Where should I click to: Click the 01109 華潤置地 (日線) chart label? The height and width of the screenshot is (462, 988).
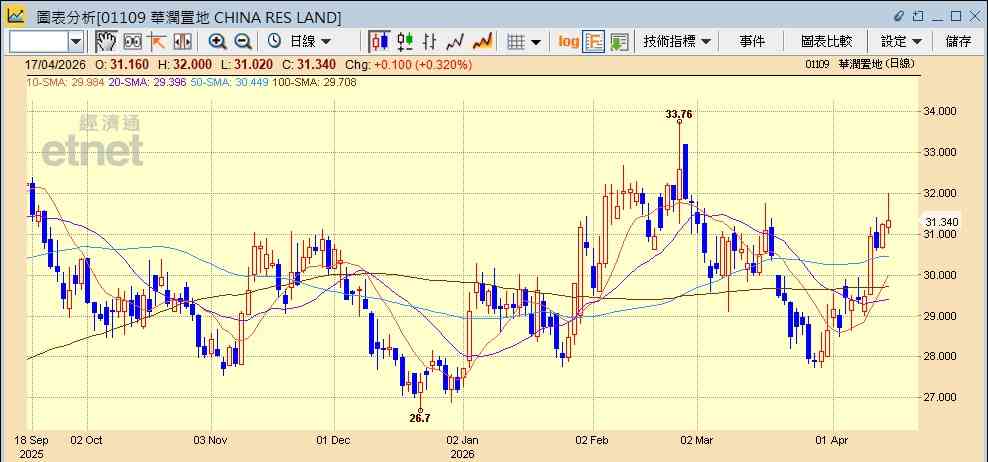click(x=859, y=64)
